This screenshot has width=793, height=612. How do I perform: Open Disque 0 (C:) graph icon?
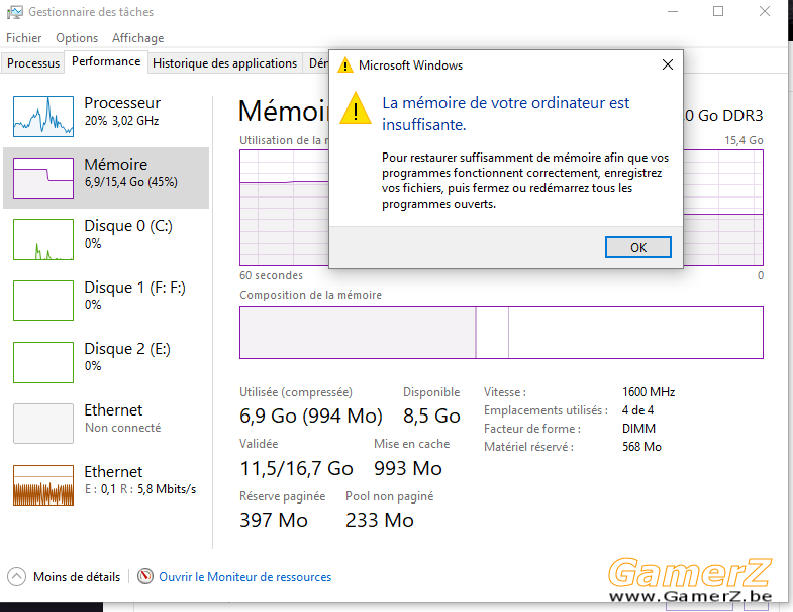pos(43,239)
